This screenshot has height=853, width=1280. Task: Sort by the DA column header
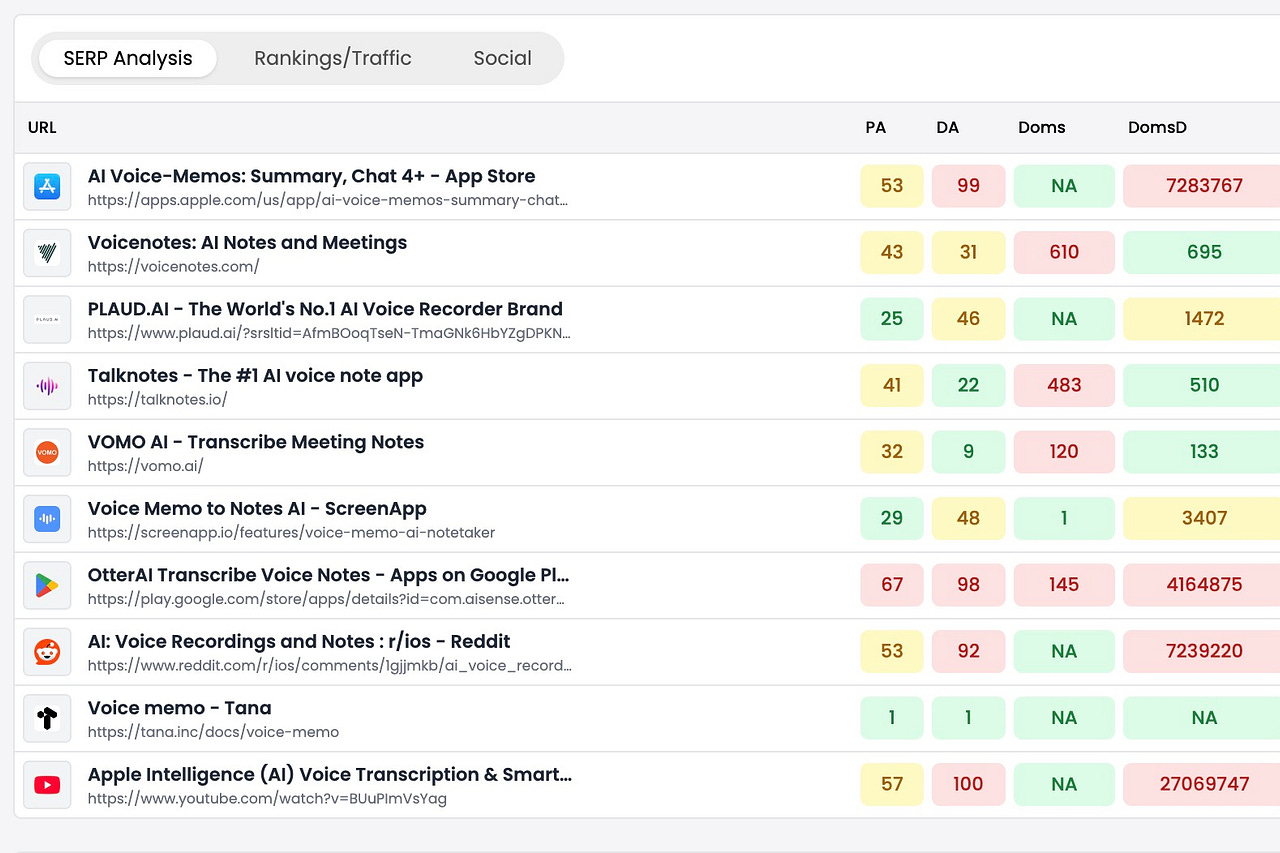coord(948,128)
